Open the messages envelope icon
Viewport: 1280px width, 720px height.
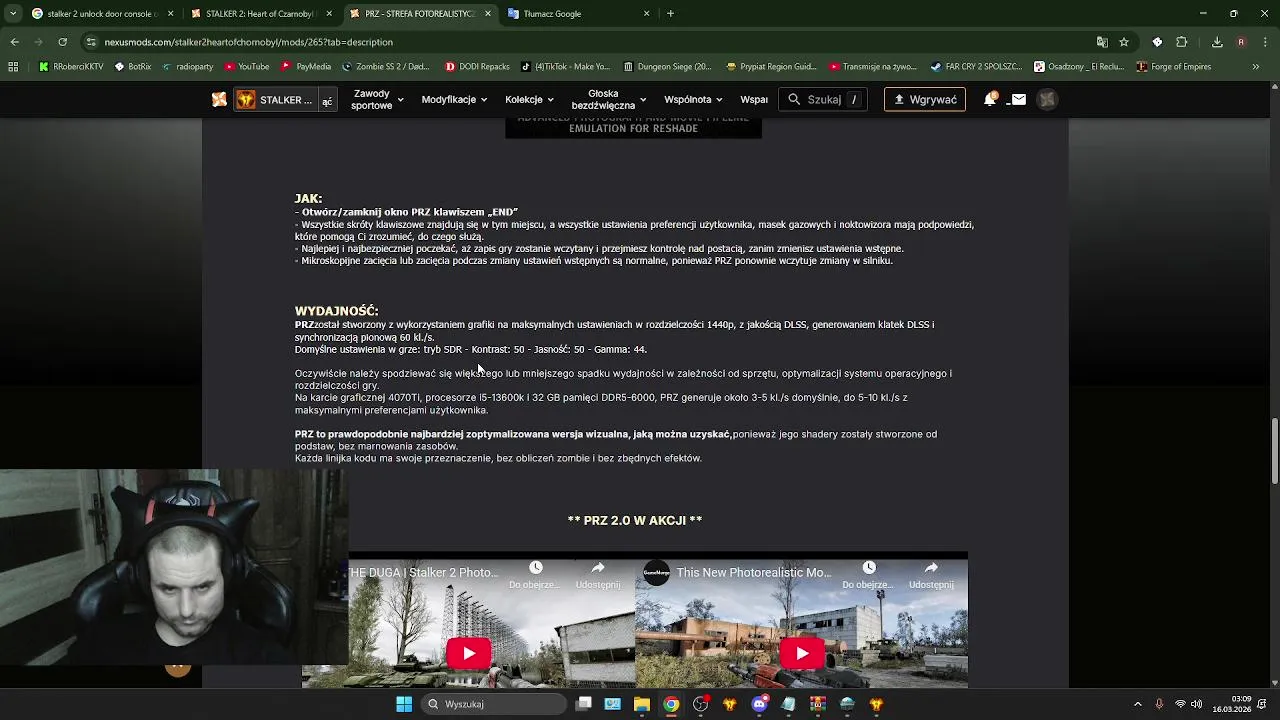pos(1018,99)
